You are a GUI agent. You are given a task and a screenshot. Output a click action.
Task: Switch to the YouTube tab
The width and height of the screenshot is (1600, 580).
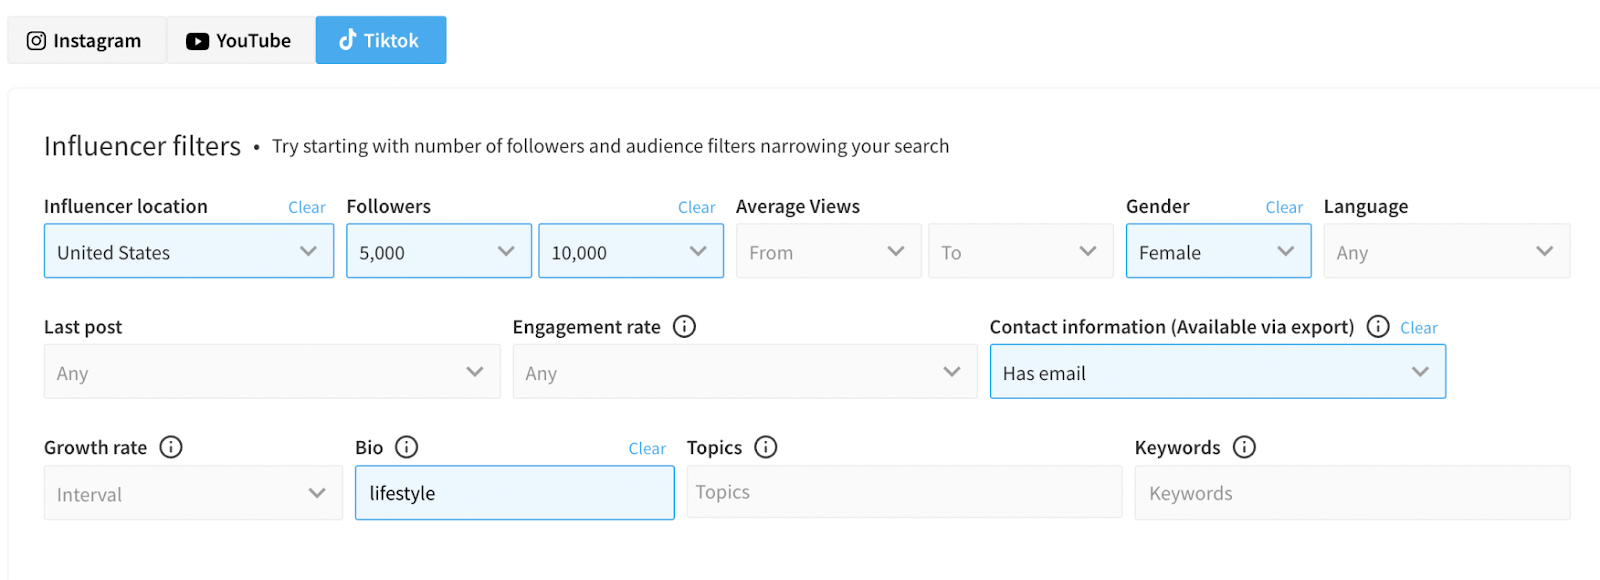tap(240, 41)
